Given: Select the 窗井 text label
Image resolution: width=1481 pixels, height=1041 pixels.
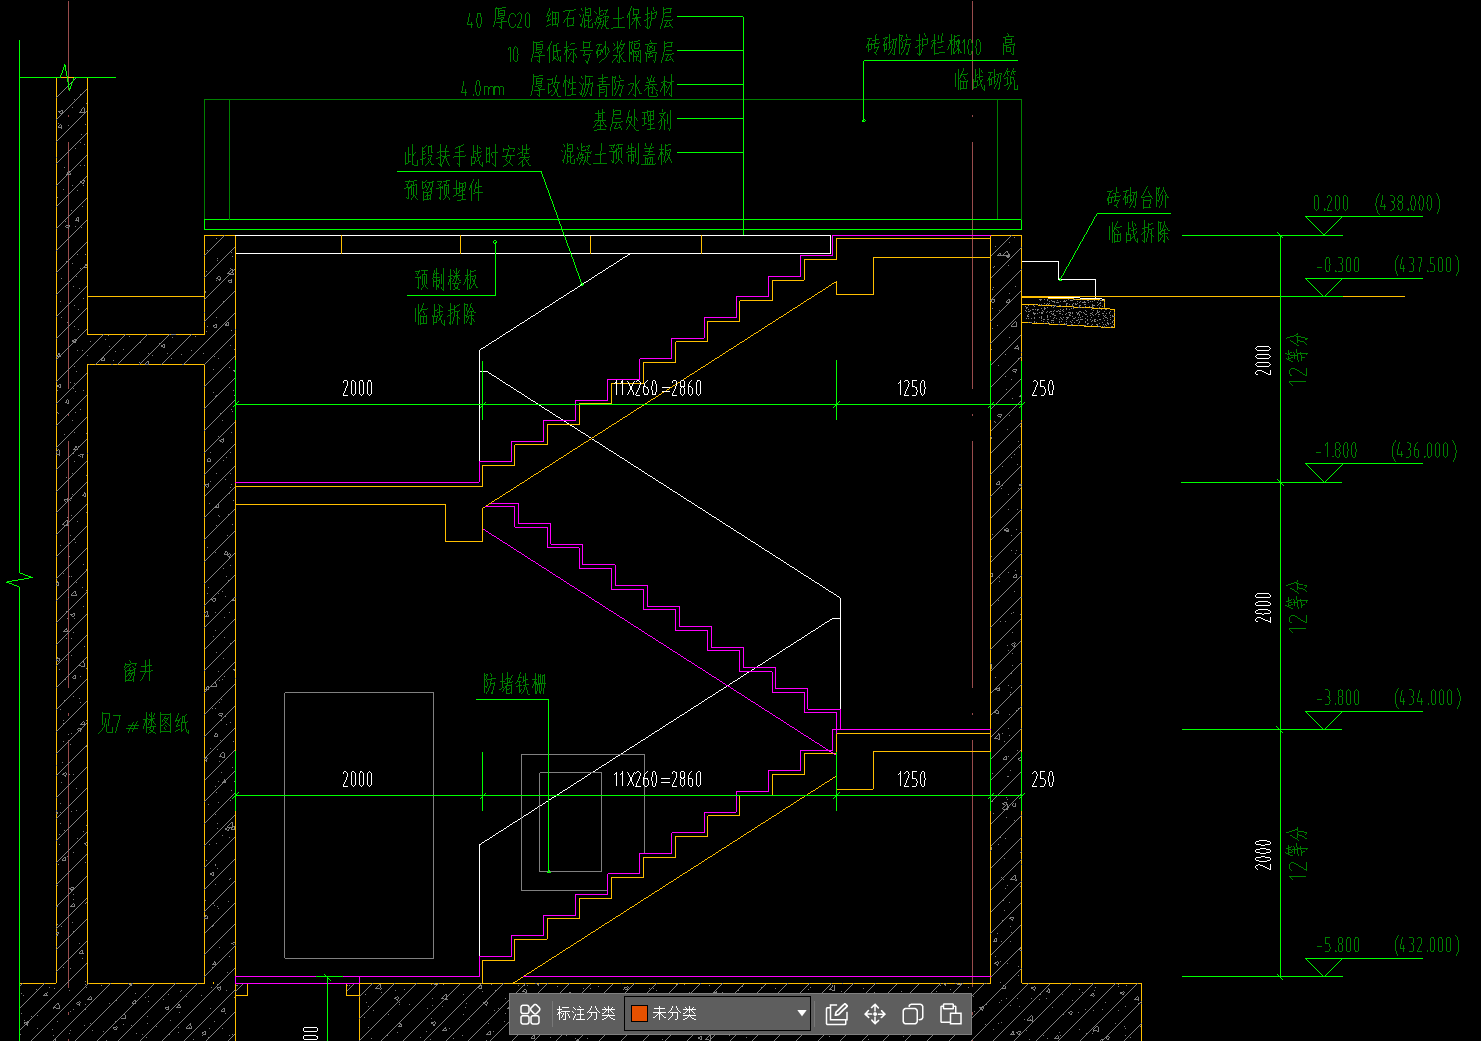Looking at the screenshot, I should coord(139,672).
